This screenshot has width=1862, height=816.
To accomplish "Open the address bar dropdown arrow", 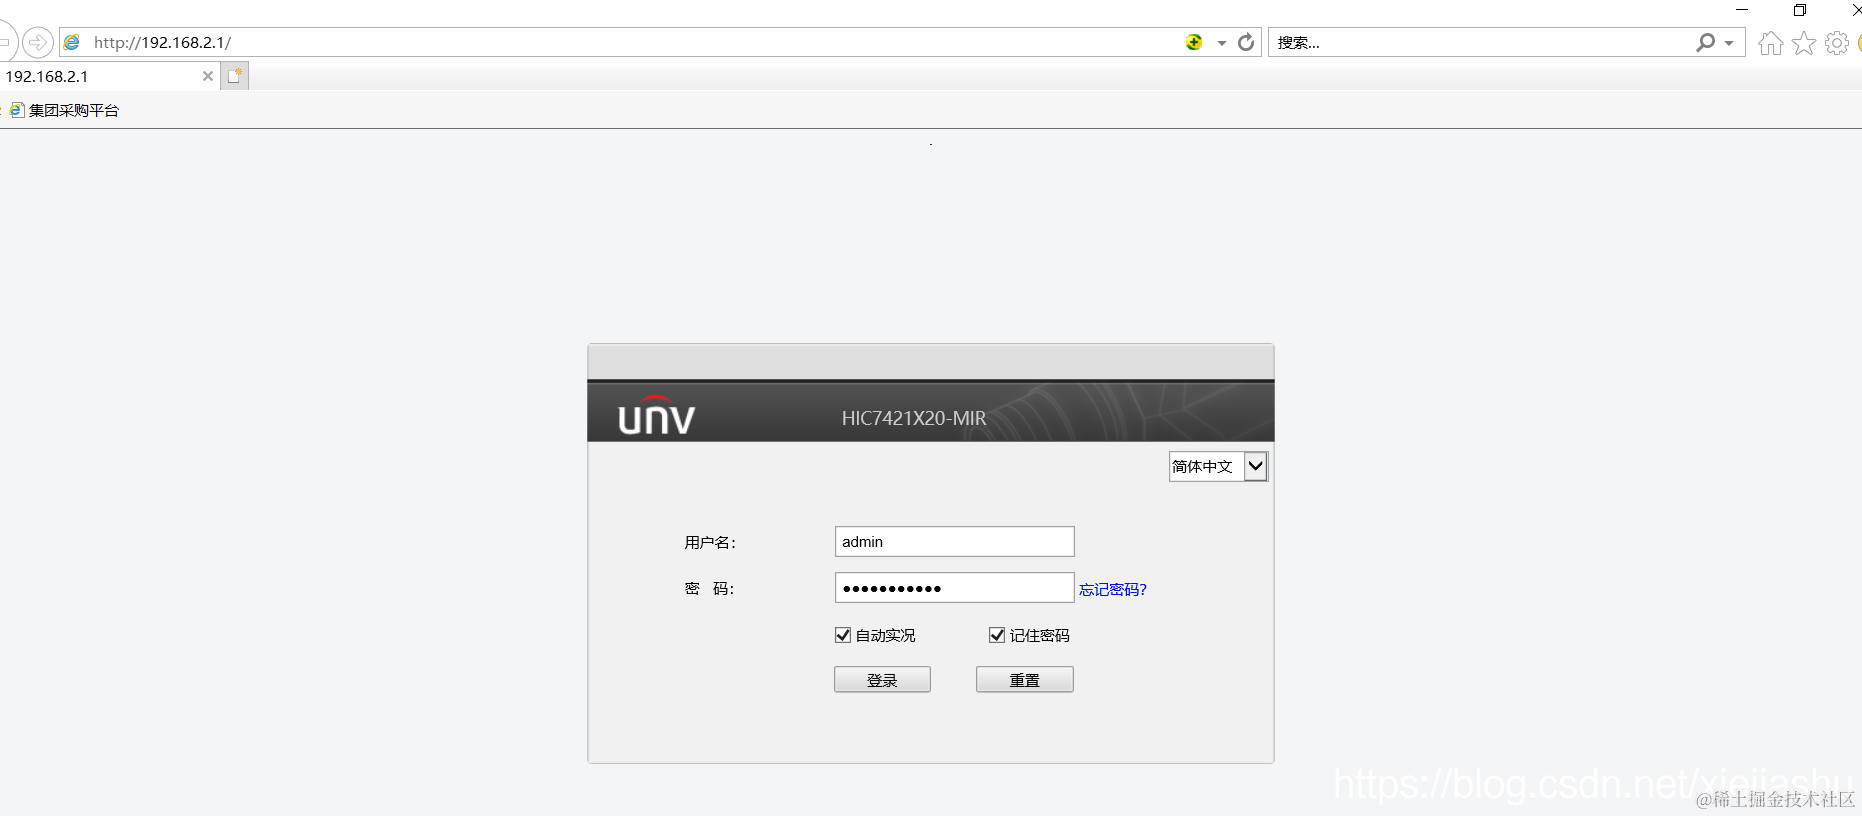I will click(x=1222, y=43).
